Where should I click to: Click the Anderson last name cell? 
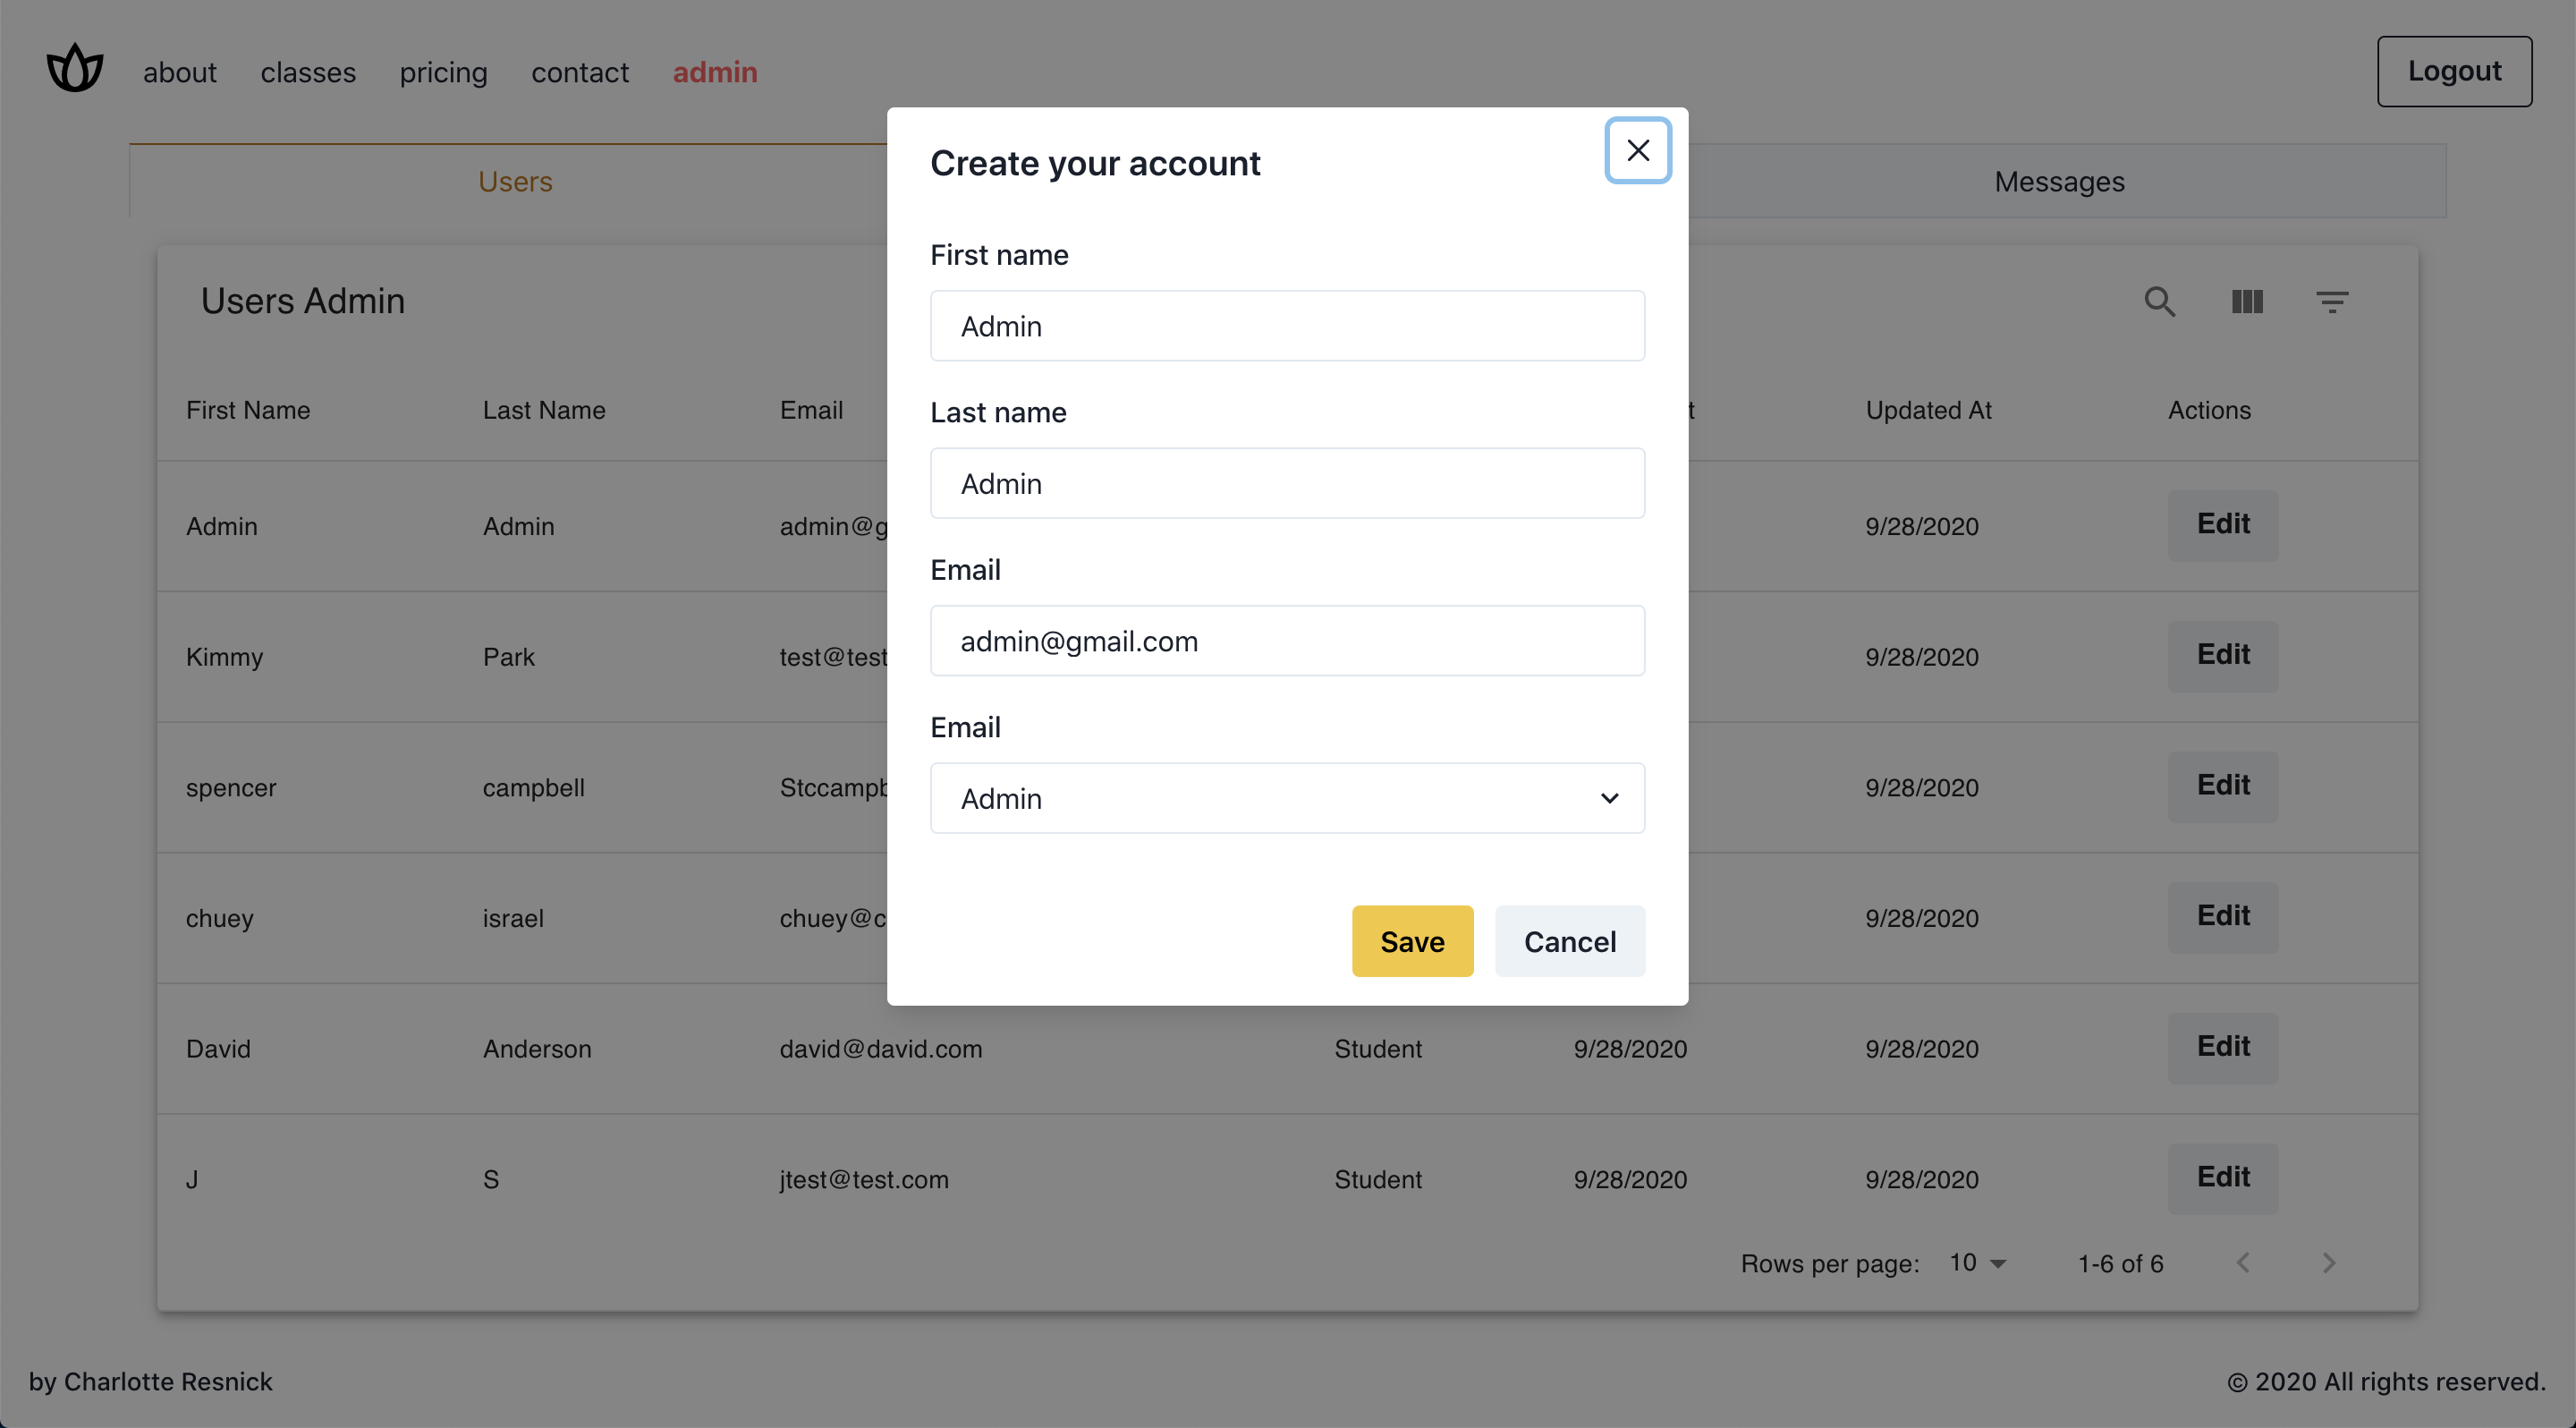[537, 1049]
